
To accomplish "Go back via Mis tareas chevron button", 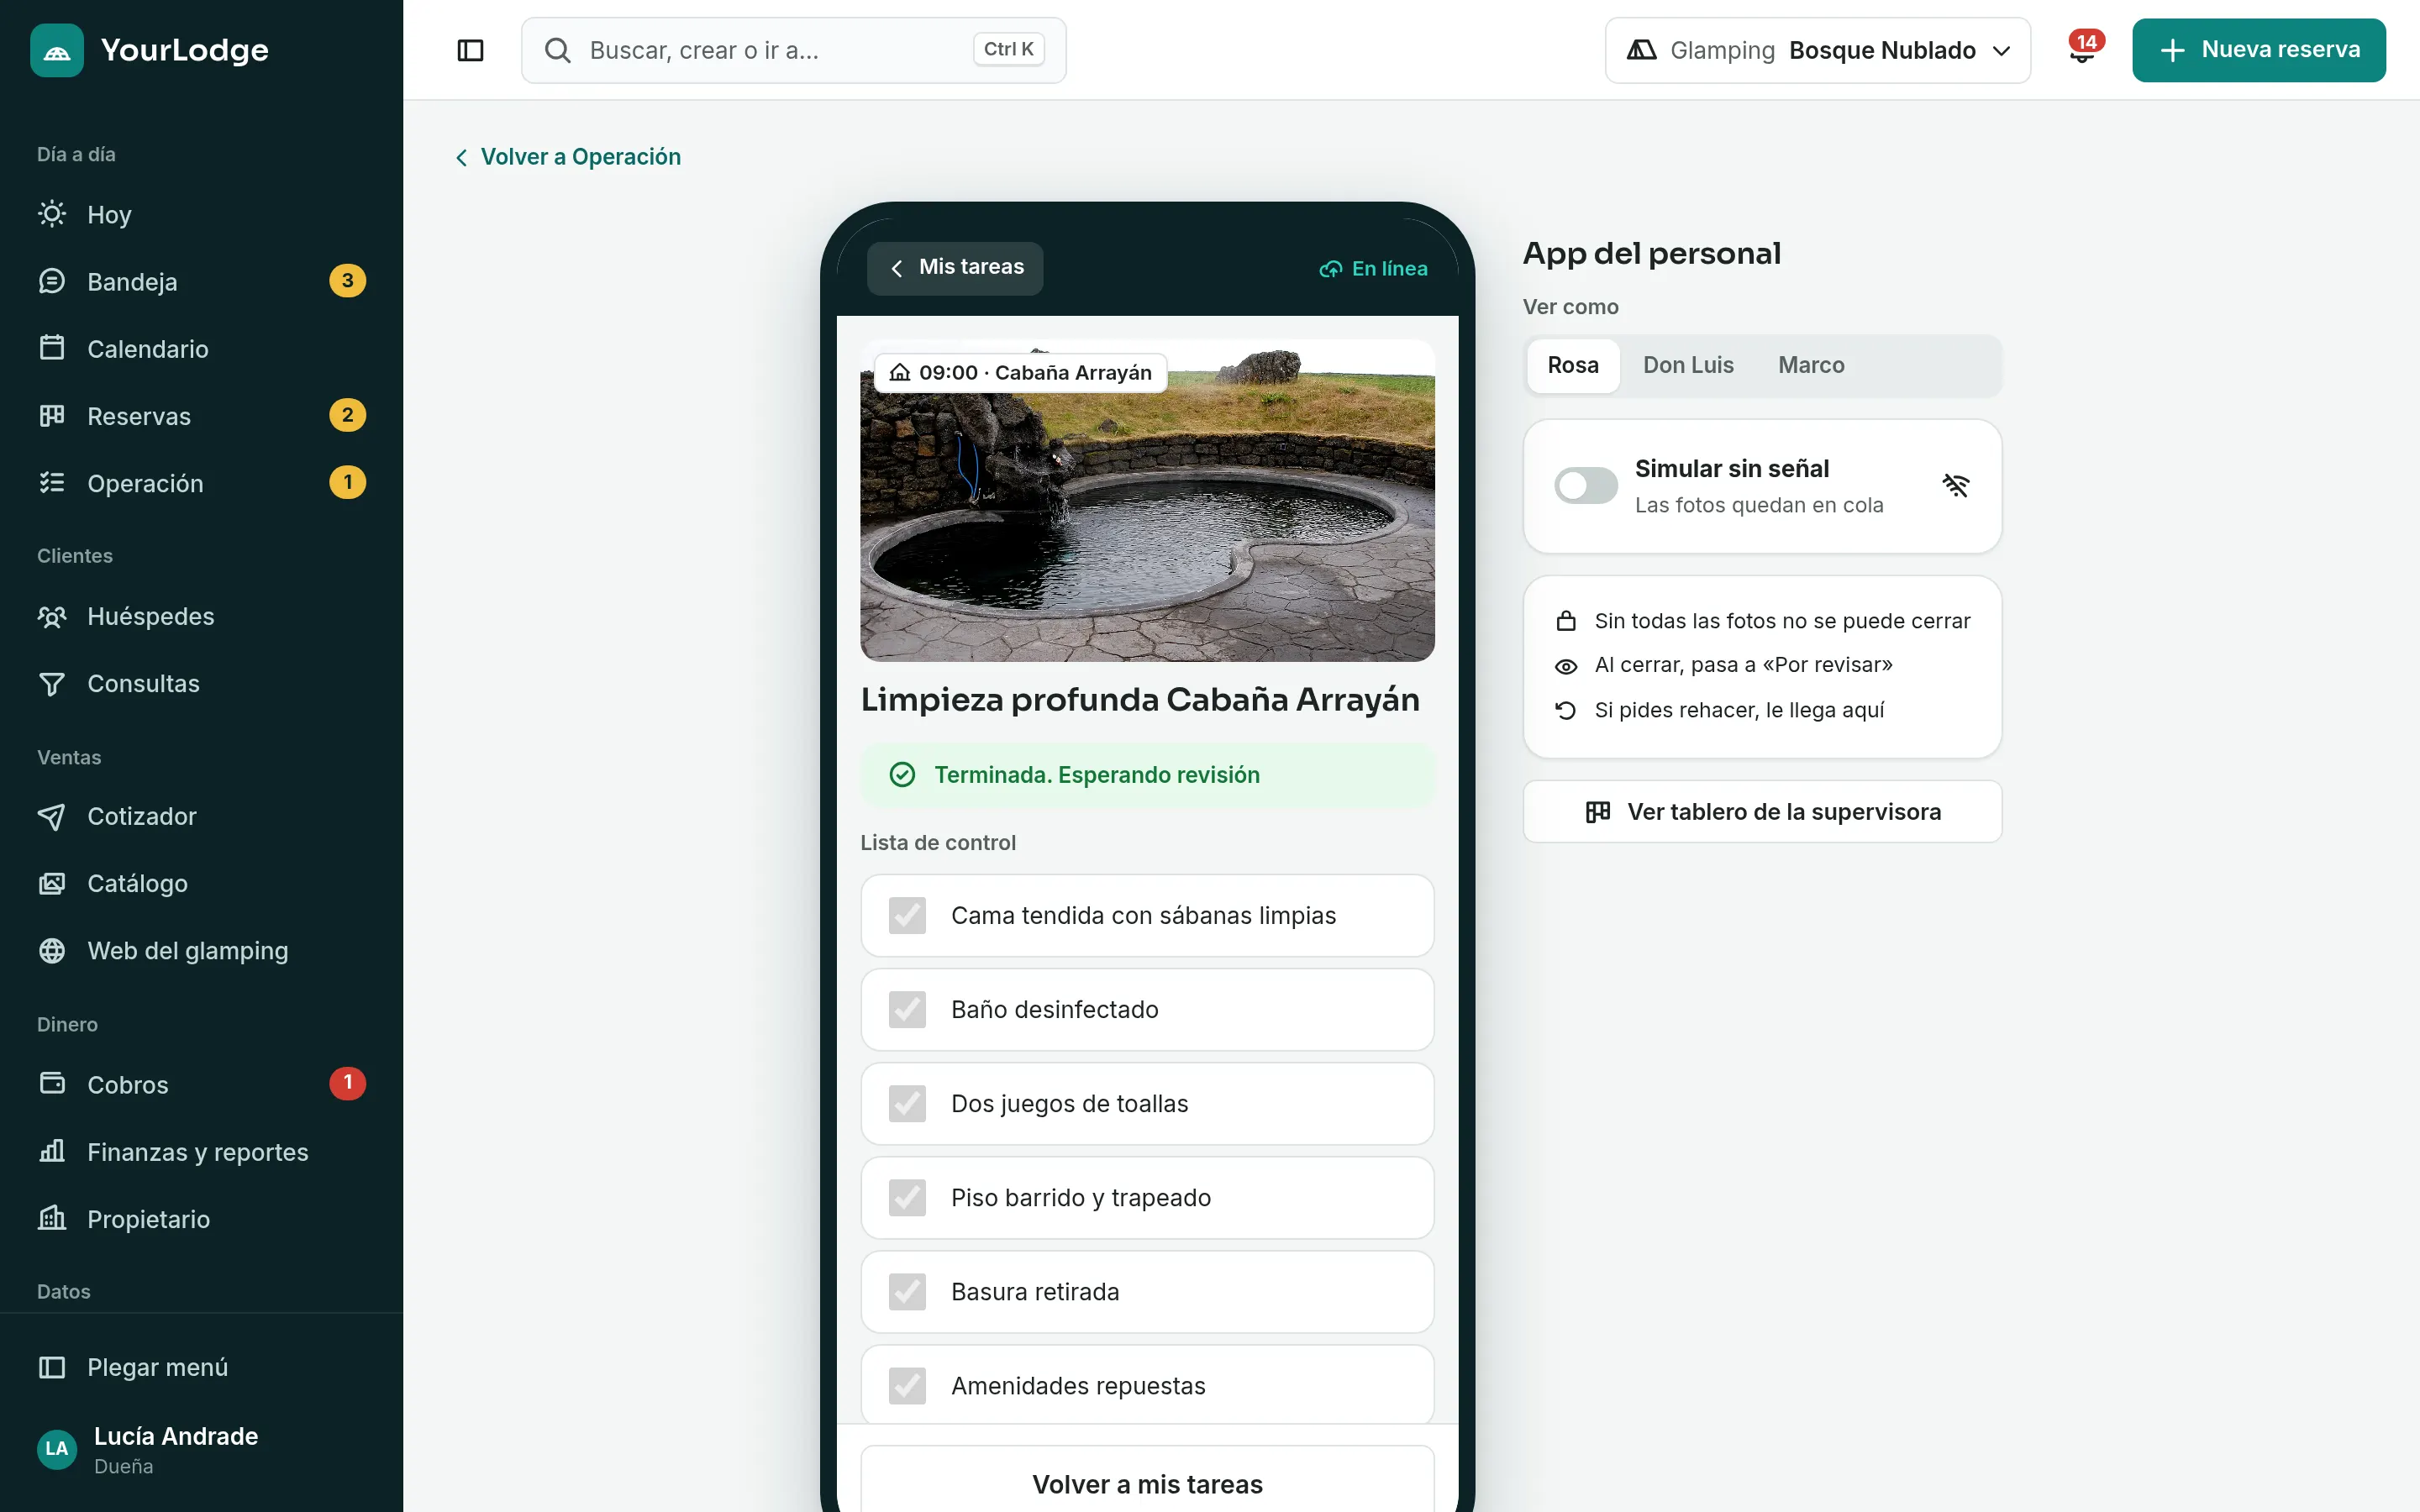I will (x=954, y=268).
